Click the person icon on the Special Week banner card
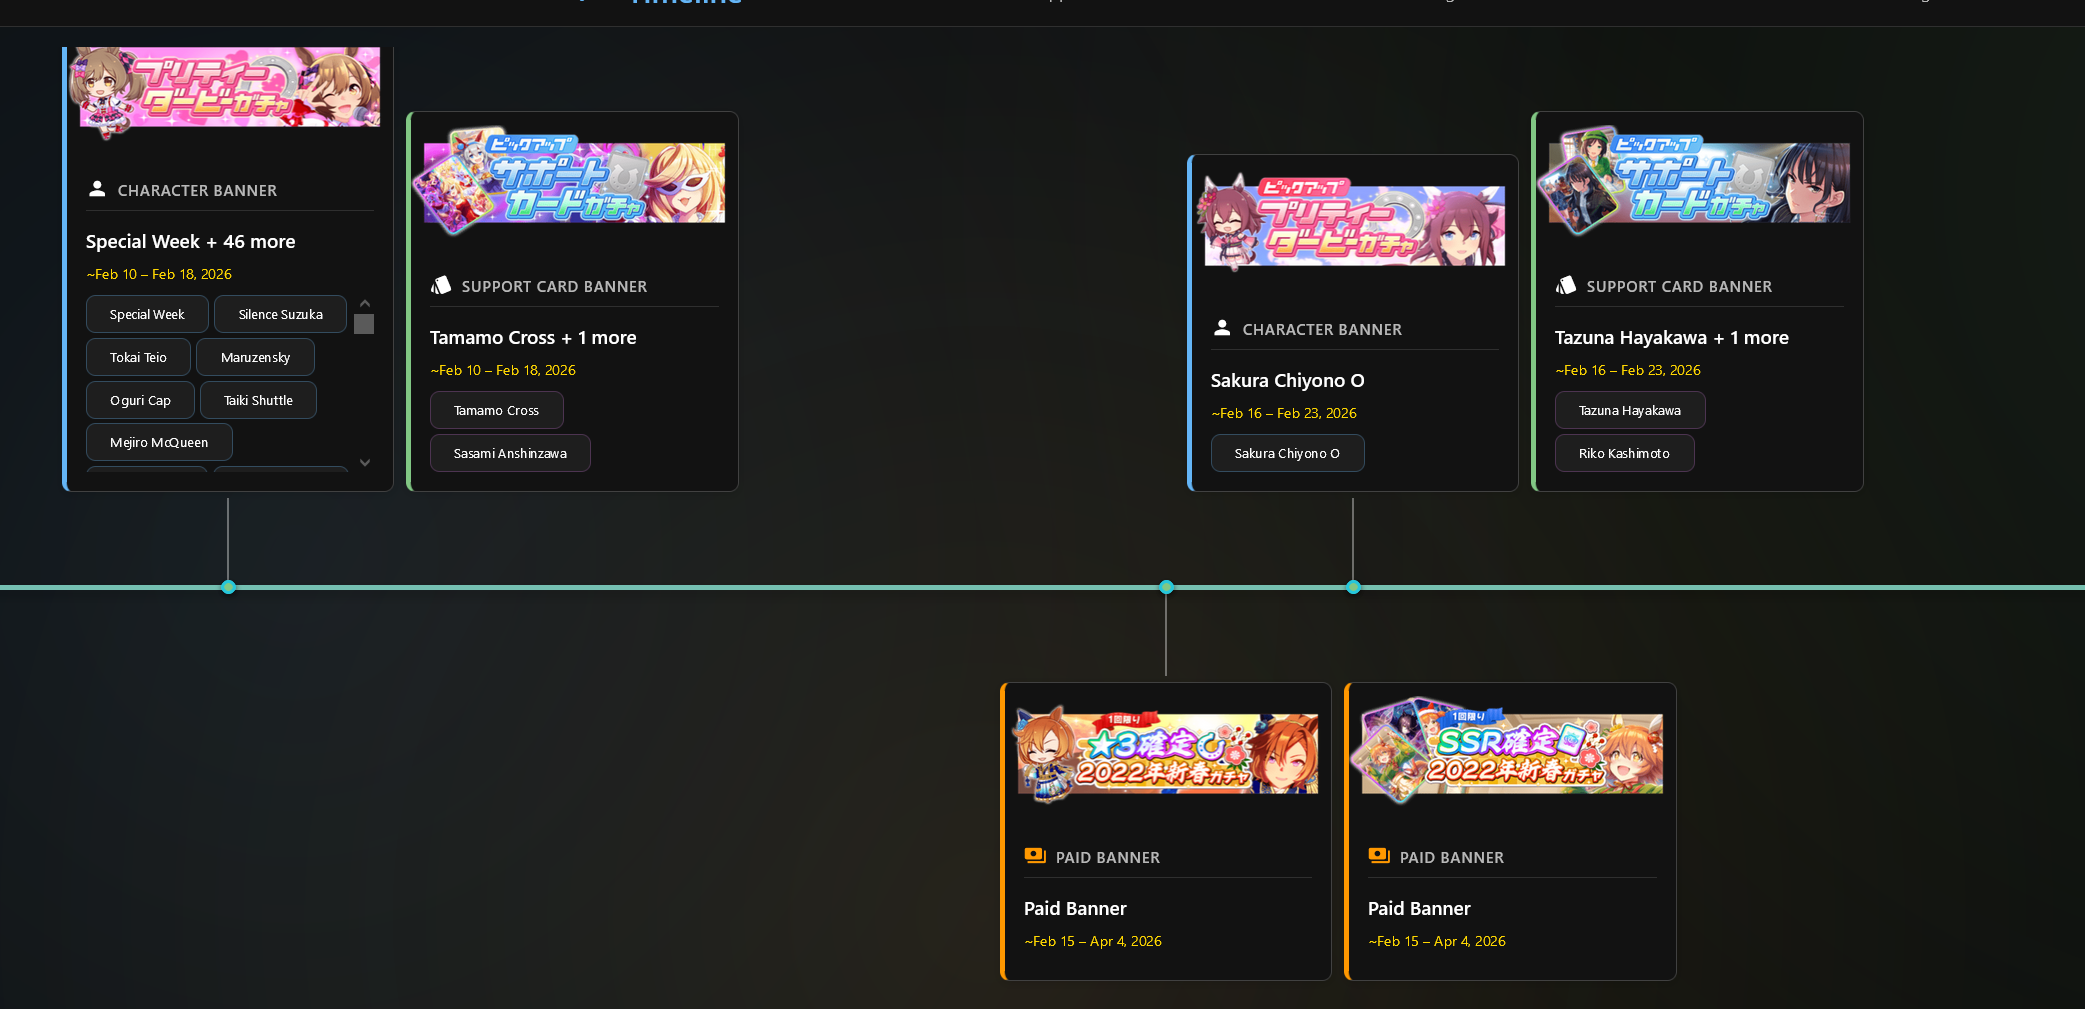The width and height of the screenshot is (2085, 1009). click(97, 188)
